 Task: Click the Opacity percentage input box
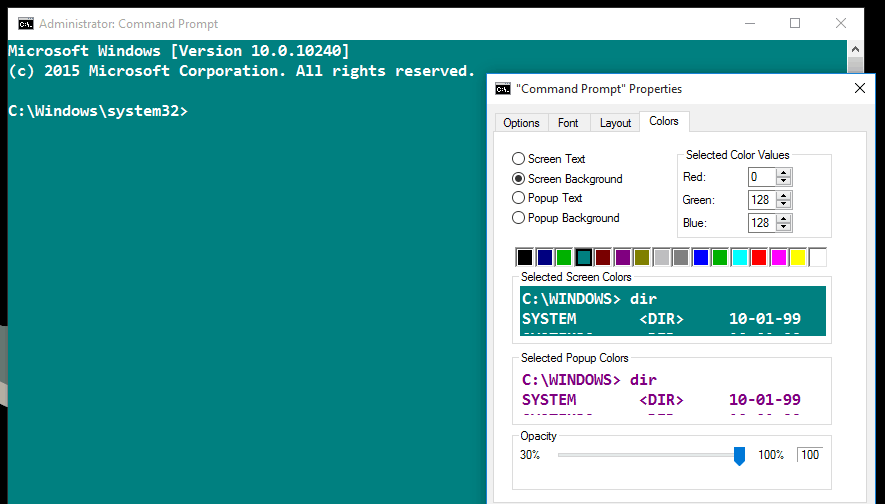(810, 455)
